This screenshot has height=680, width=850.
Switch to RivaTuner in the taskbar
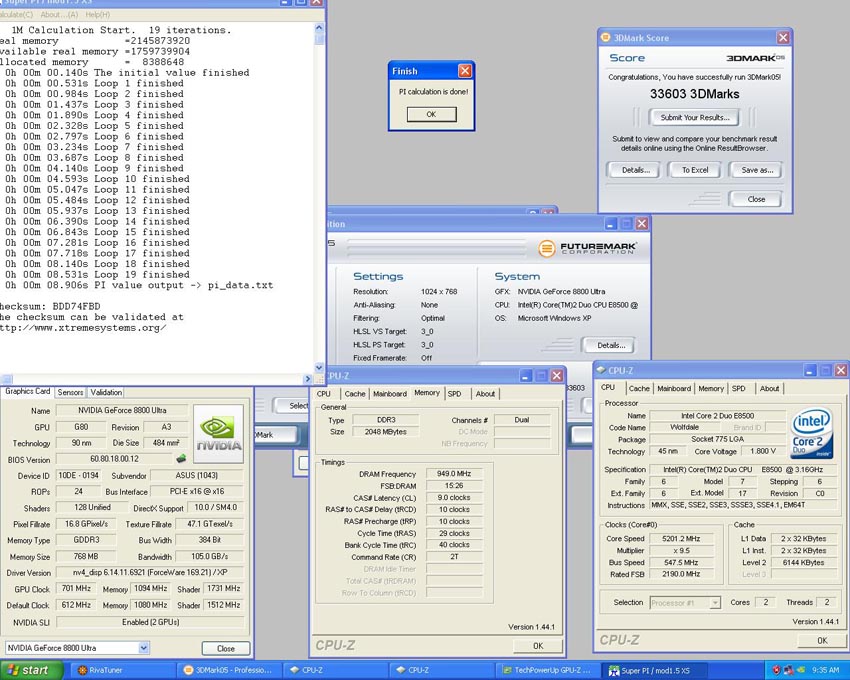tap(122, 670)
